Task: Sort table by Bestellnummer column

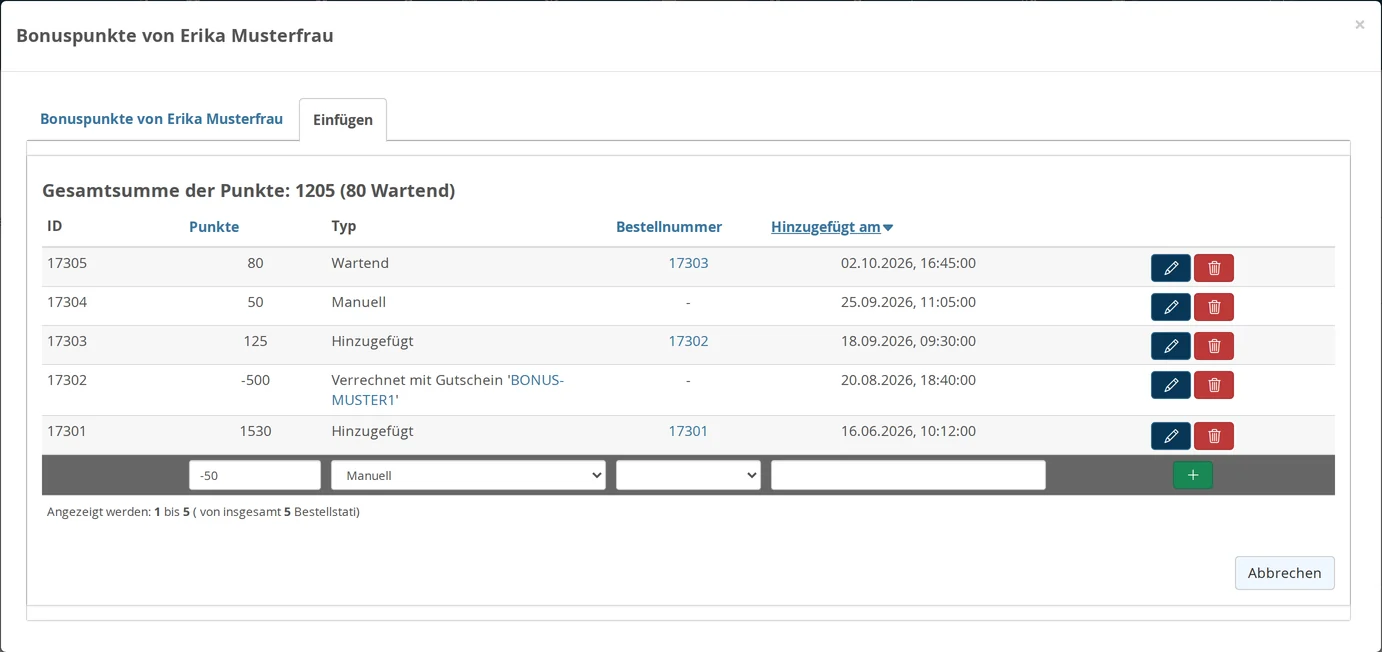Action: point(669,227)
